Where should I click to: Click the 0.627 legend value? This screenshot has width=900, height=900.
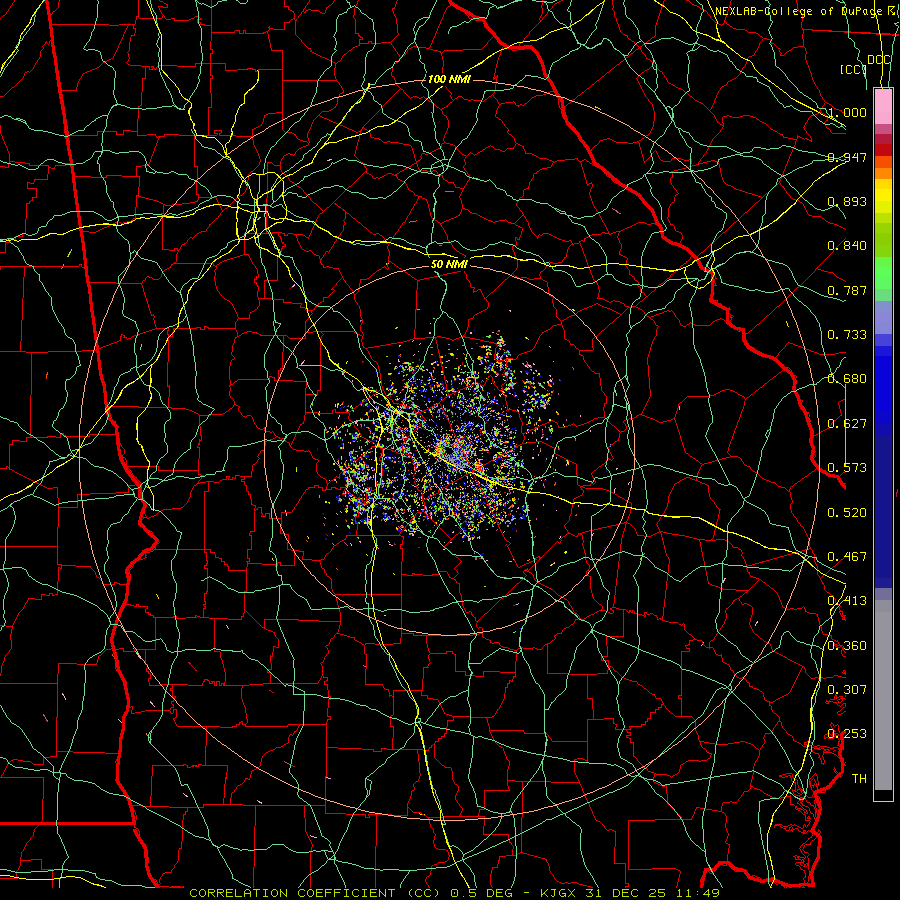click(847, 424)
